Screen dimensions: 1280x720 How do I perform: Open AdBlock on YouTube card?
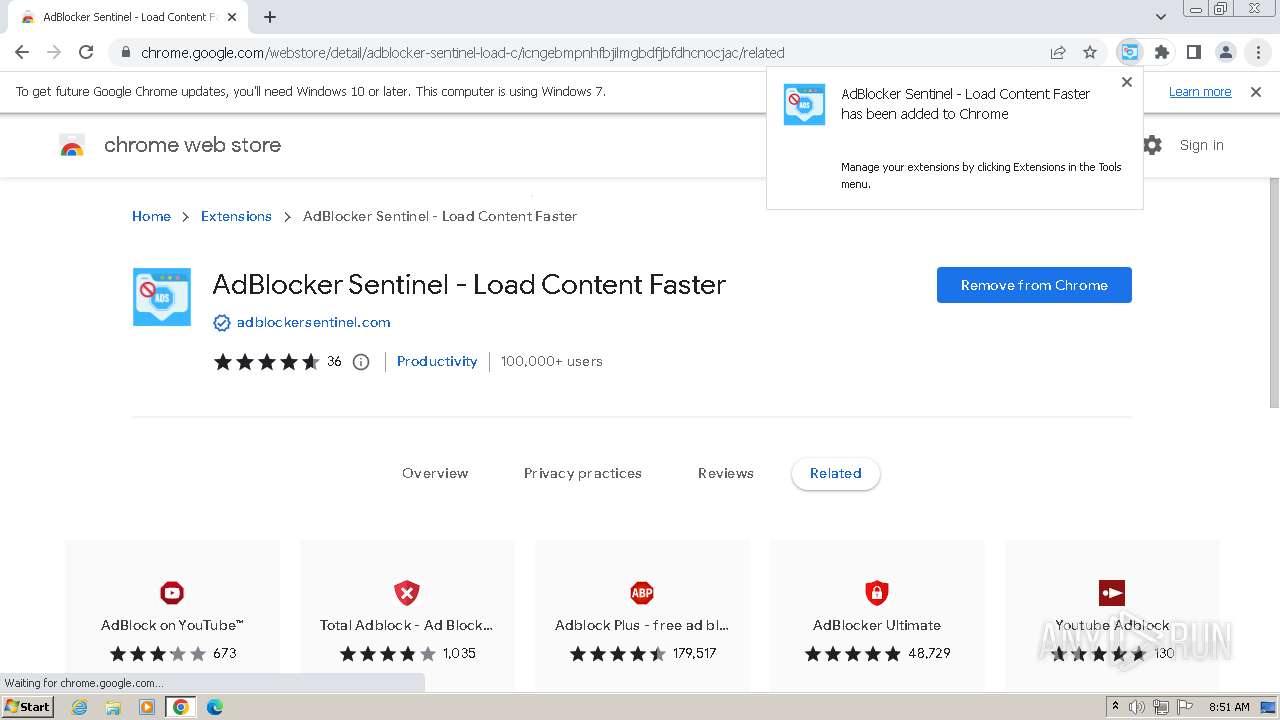click(172, 615)
